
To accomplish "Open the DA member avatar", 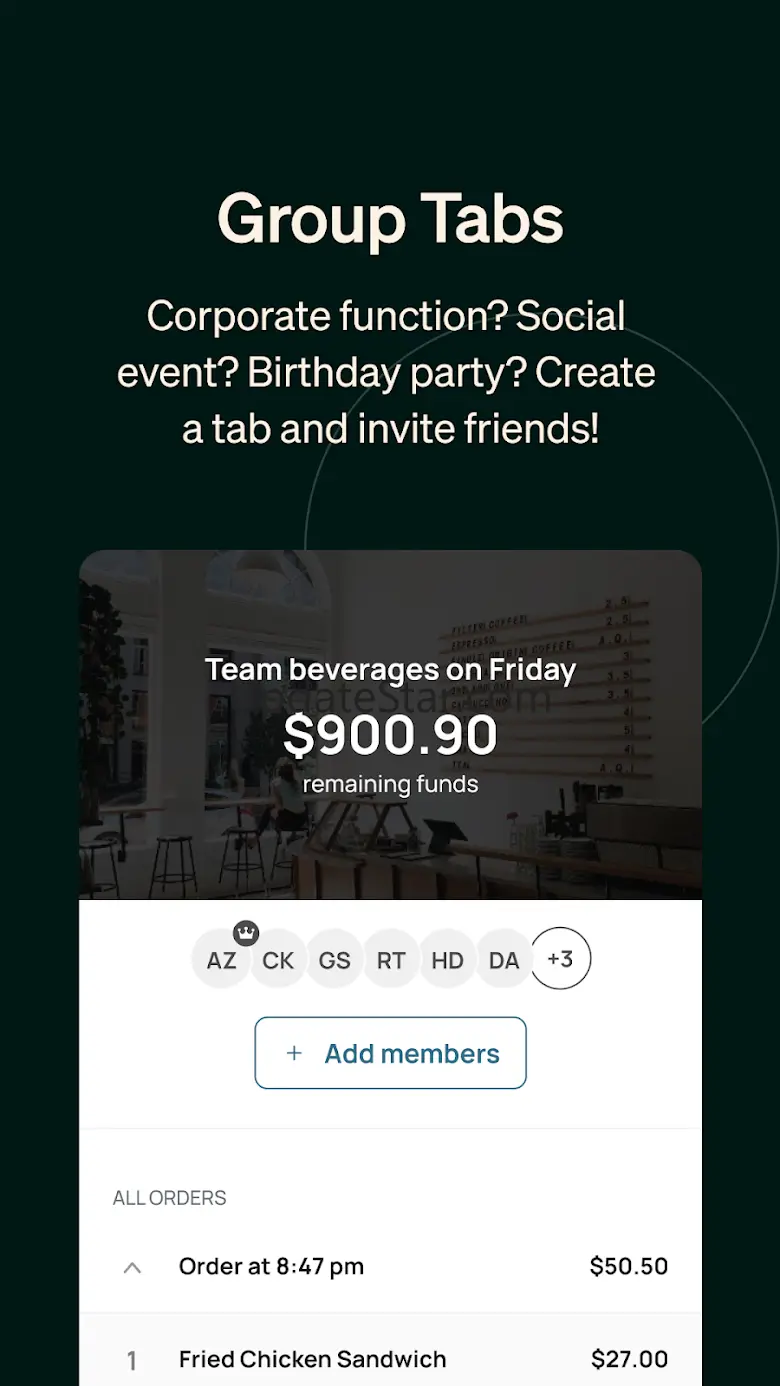I will [x=504, y=961].
